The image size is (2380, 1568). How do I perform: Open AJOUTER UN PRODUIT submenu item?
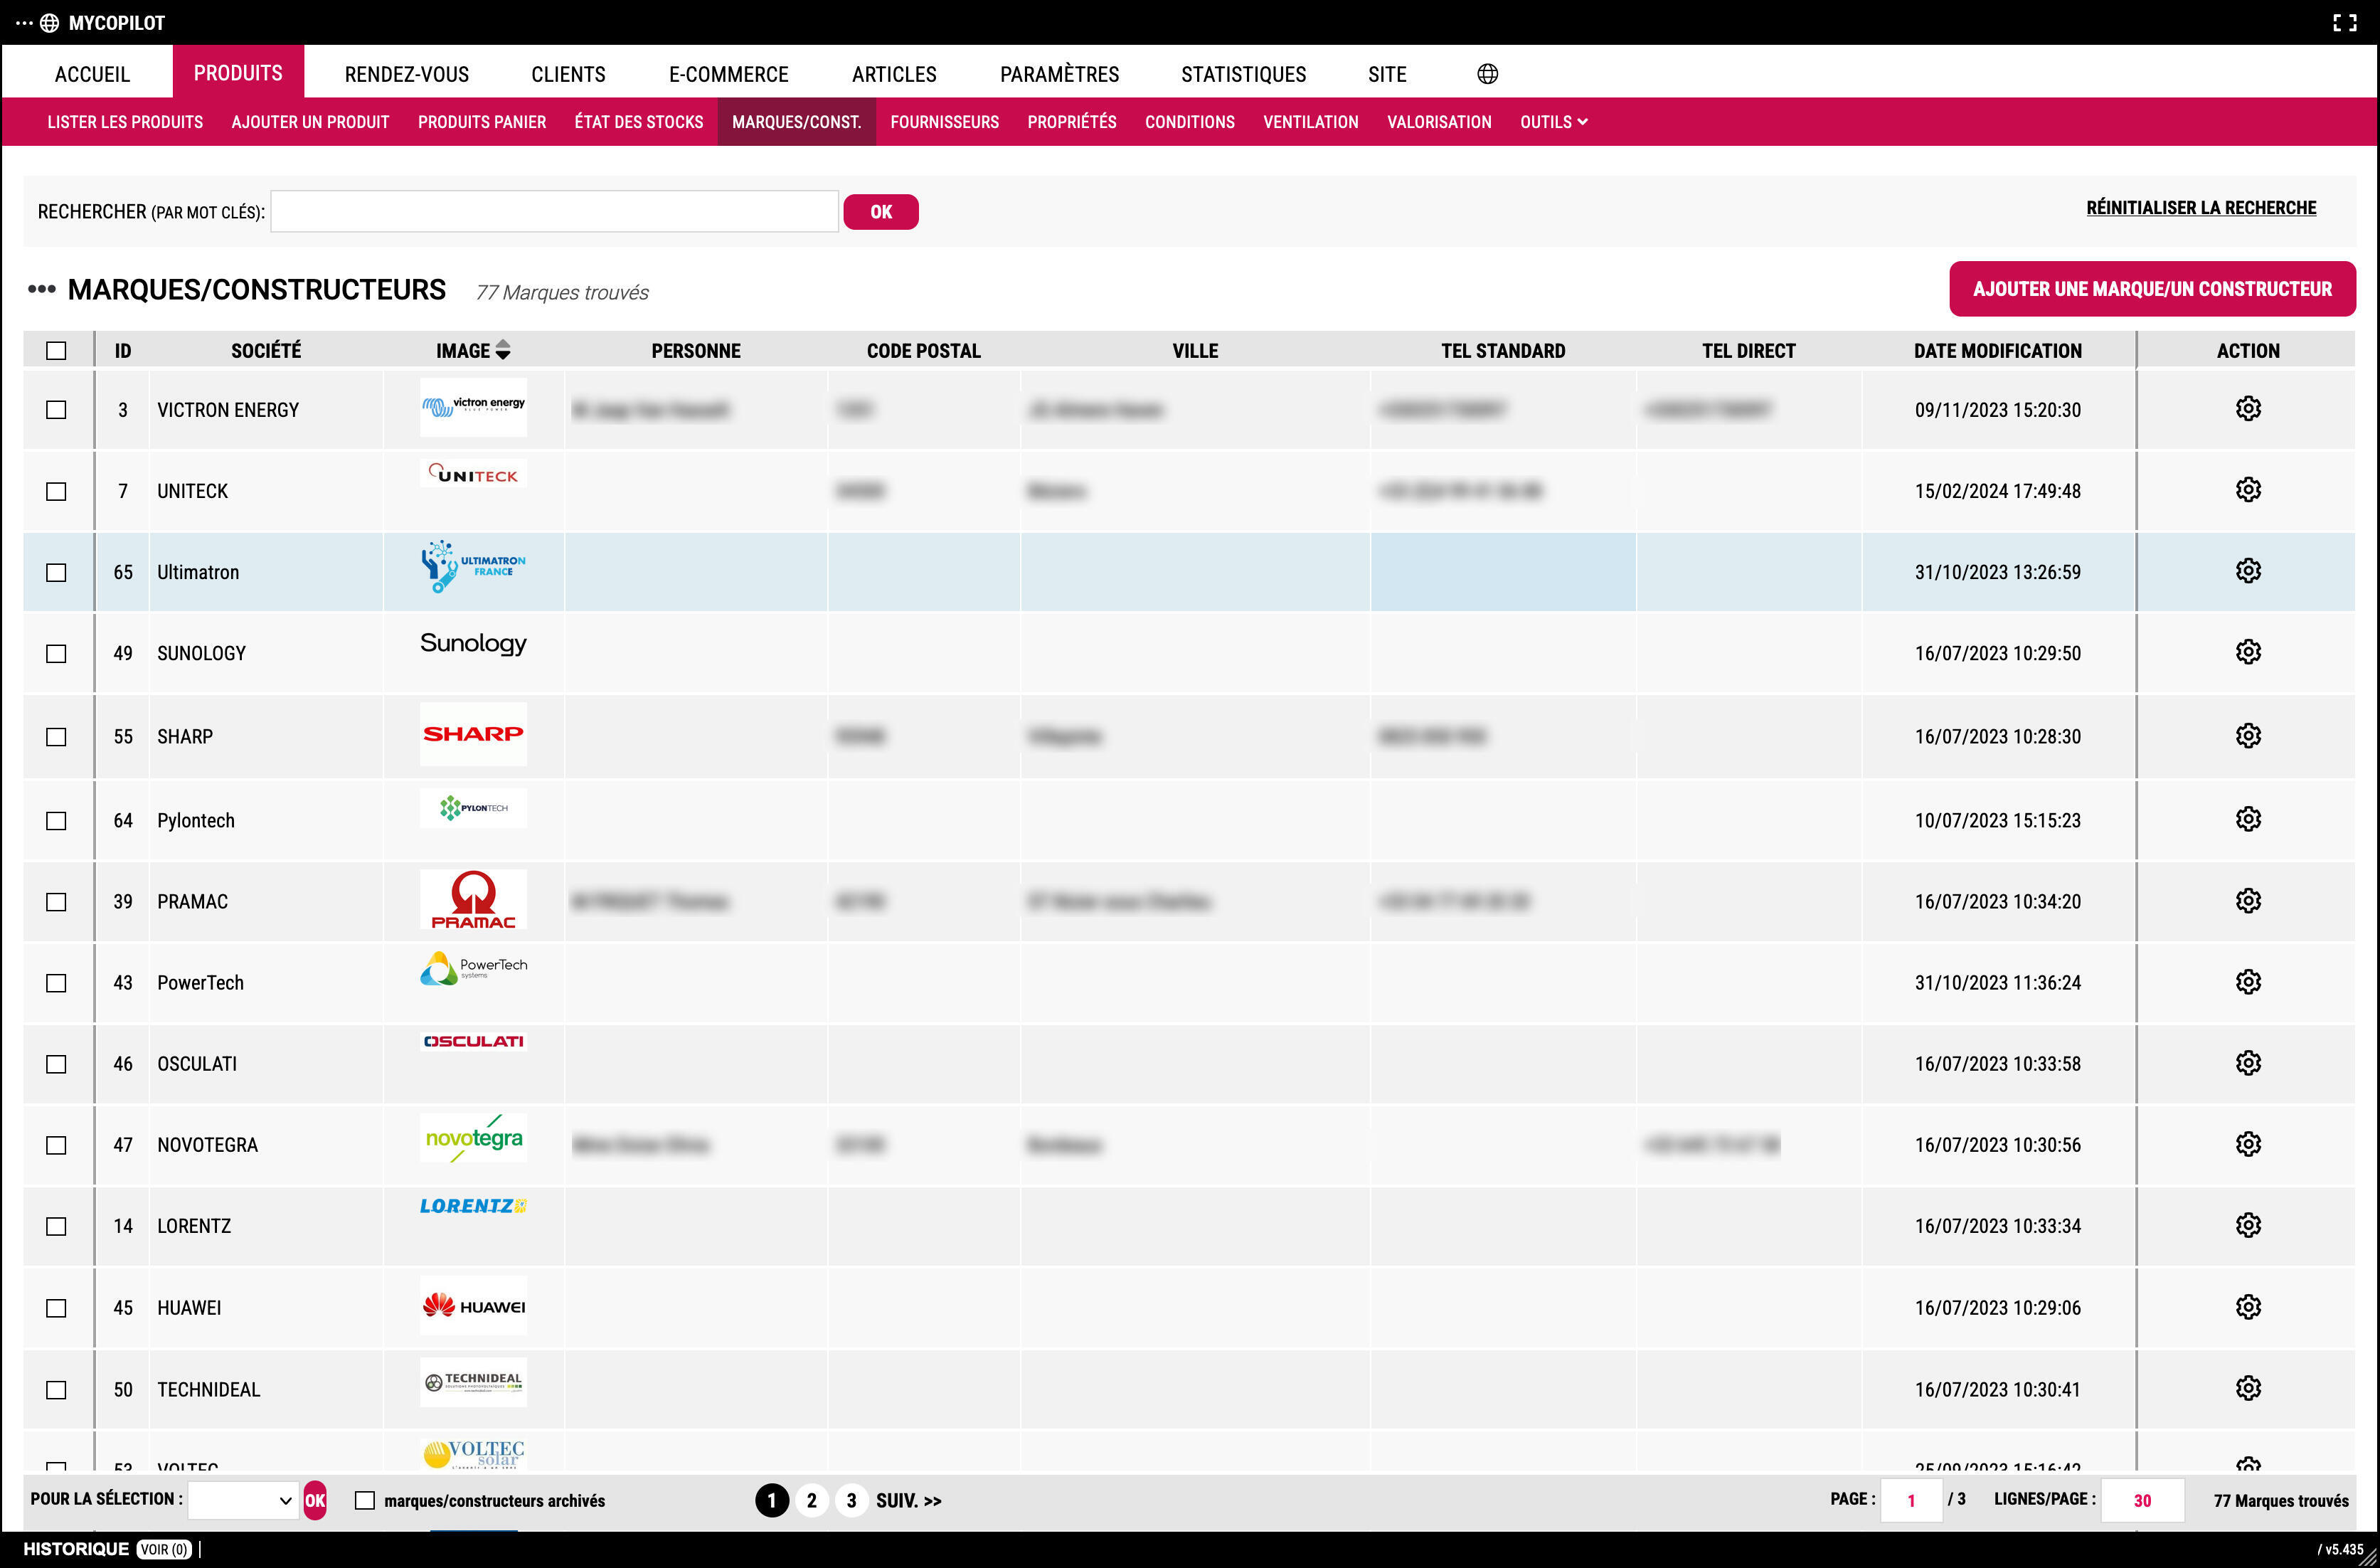pos(310,122)
